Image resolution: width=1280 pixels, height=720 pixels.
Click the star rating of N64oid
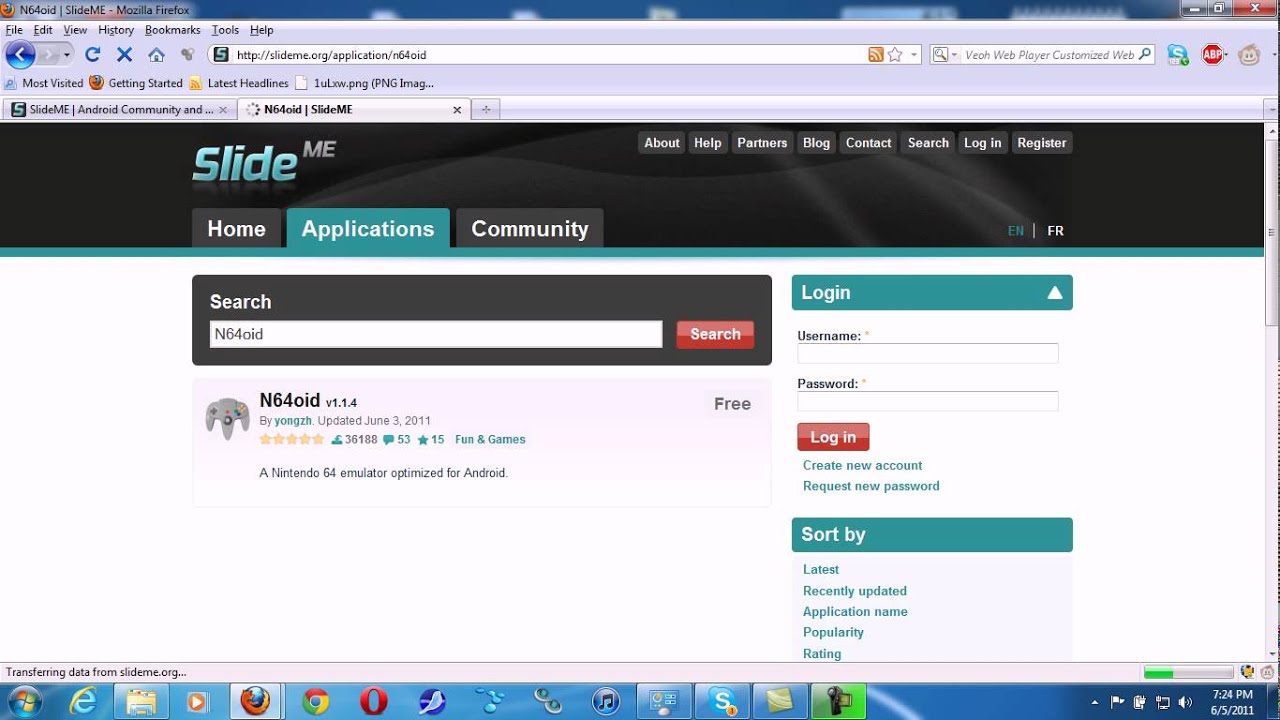pos(292,440)
